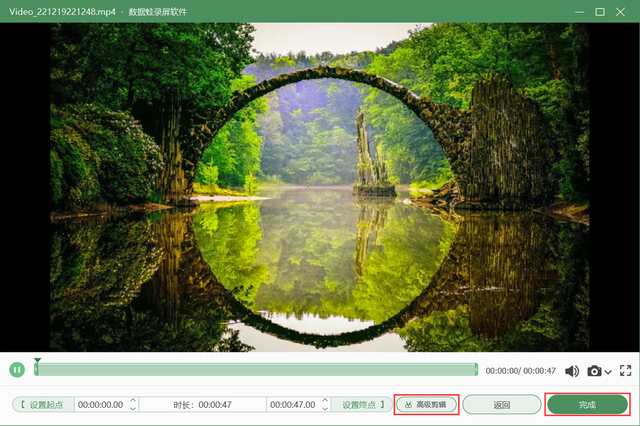Viewport: 640px width, 426px height.
Task: Decrease start time with down arrow
Action: pos(133,408)
